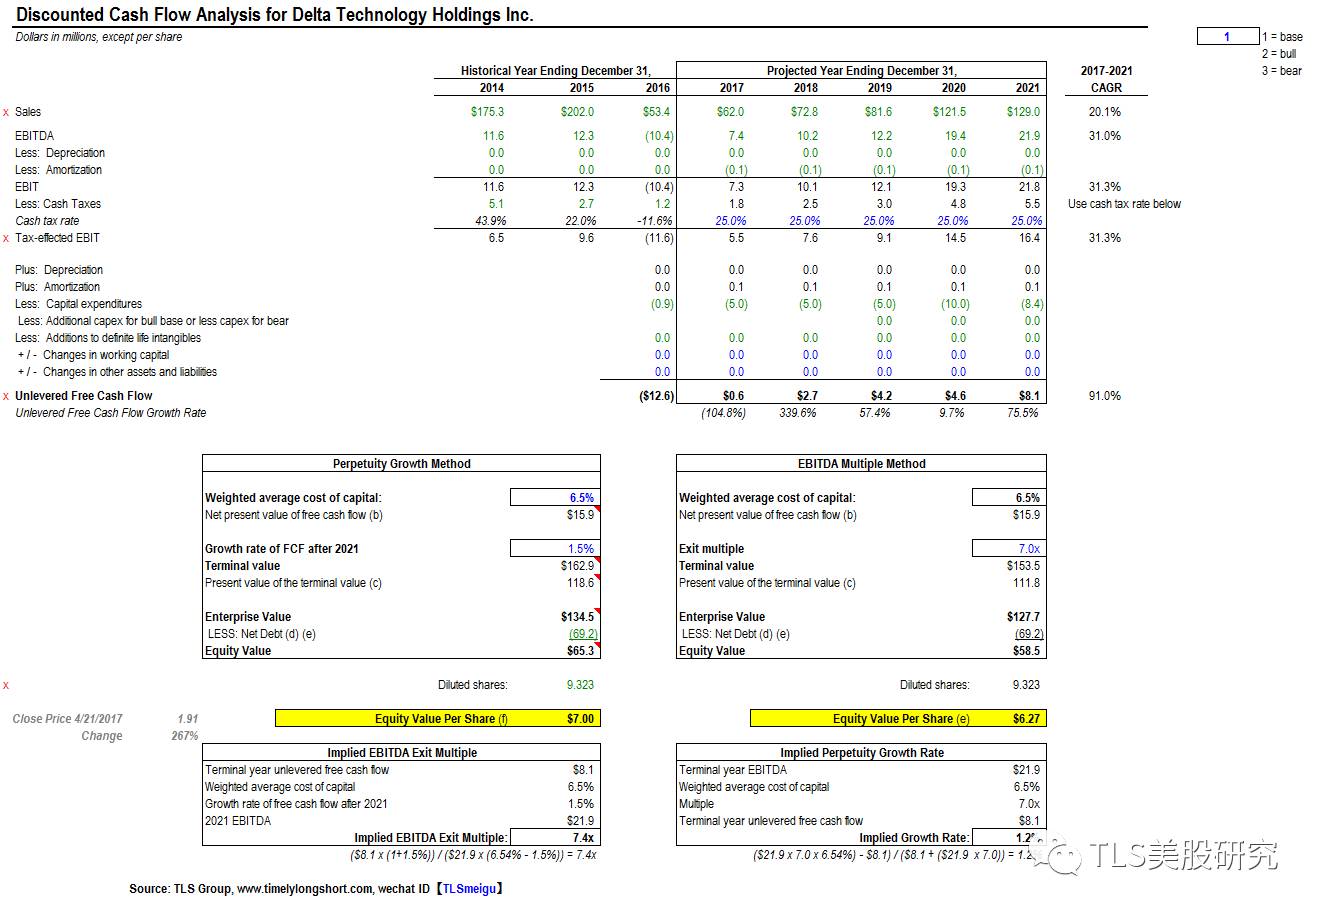Select the Perpetuity Growth Method table header
The height and width of the screenshot is (914, 1322).
click(401, 464)
